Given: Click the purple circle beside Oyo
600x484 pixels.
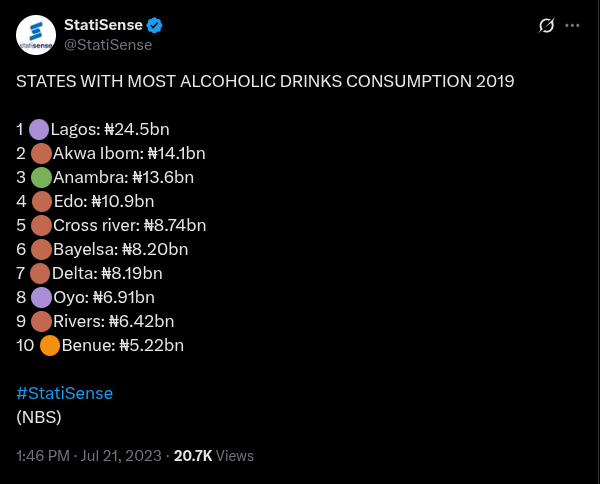Looking at the screenshot, I should click(x=41, y=297).
